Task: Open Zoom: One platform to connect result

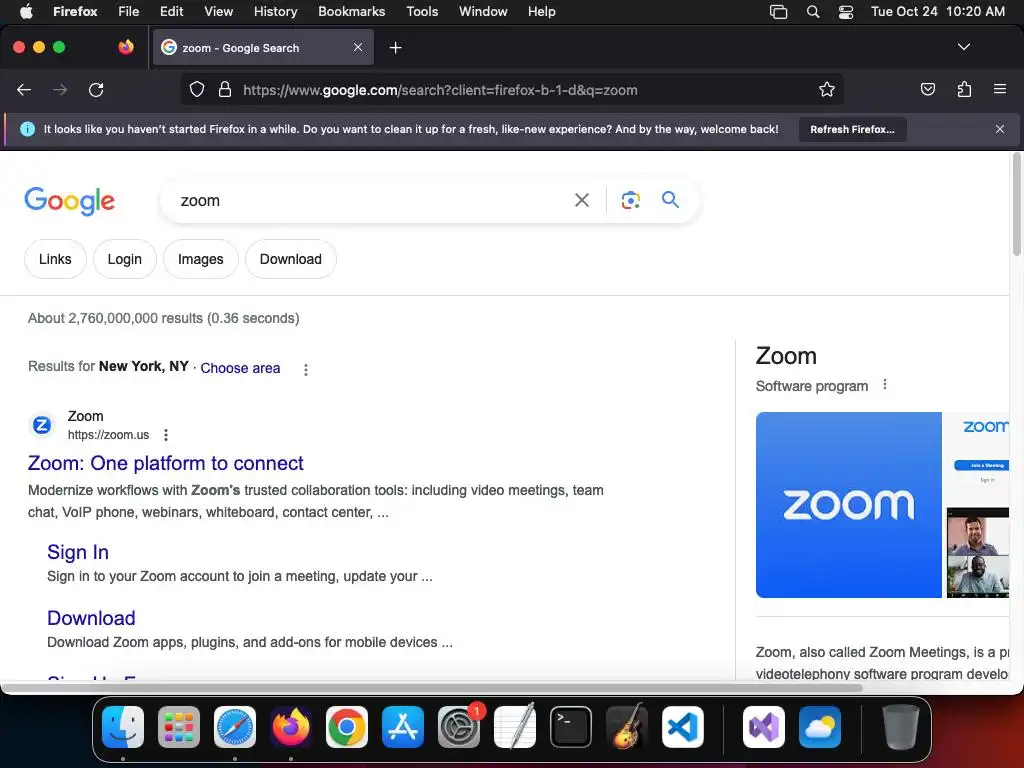Action: point(165,463)
